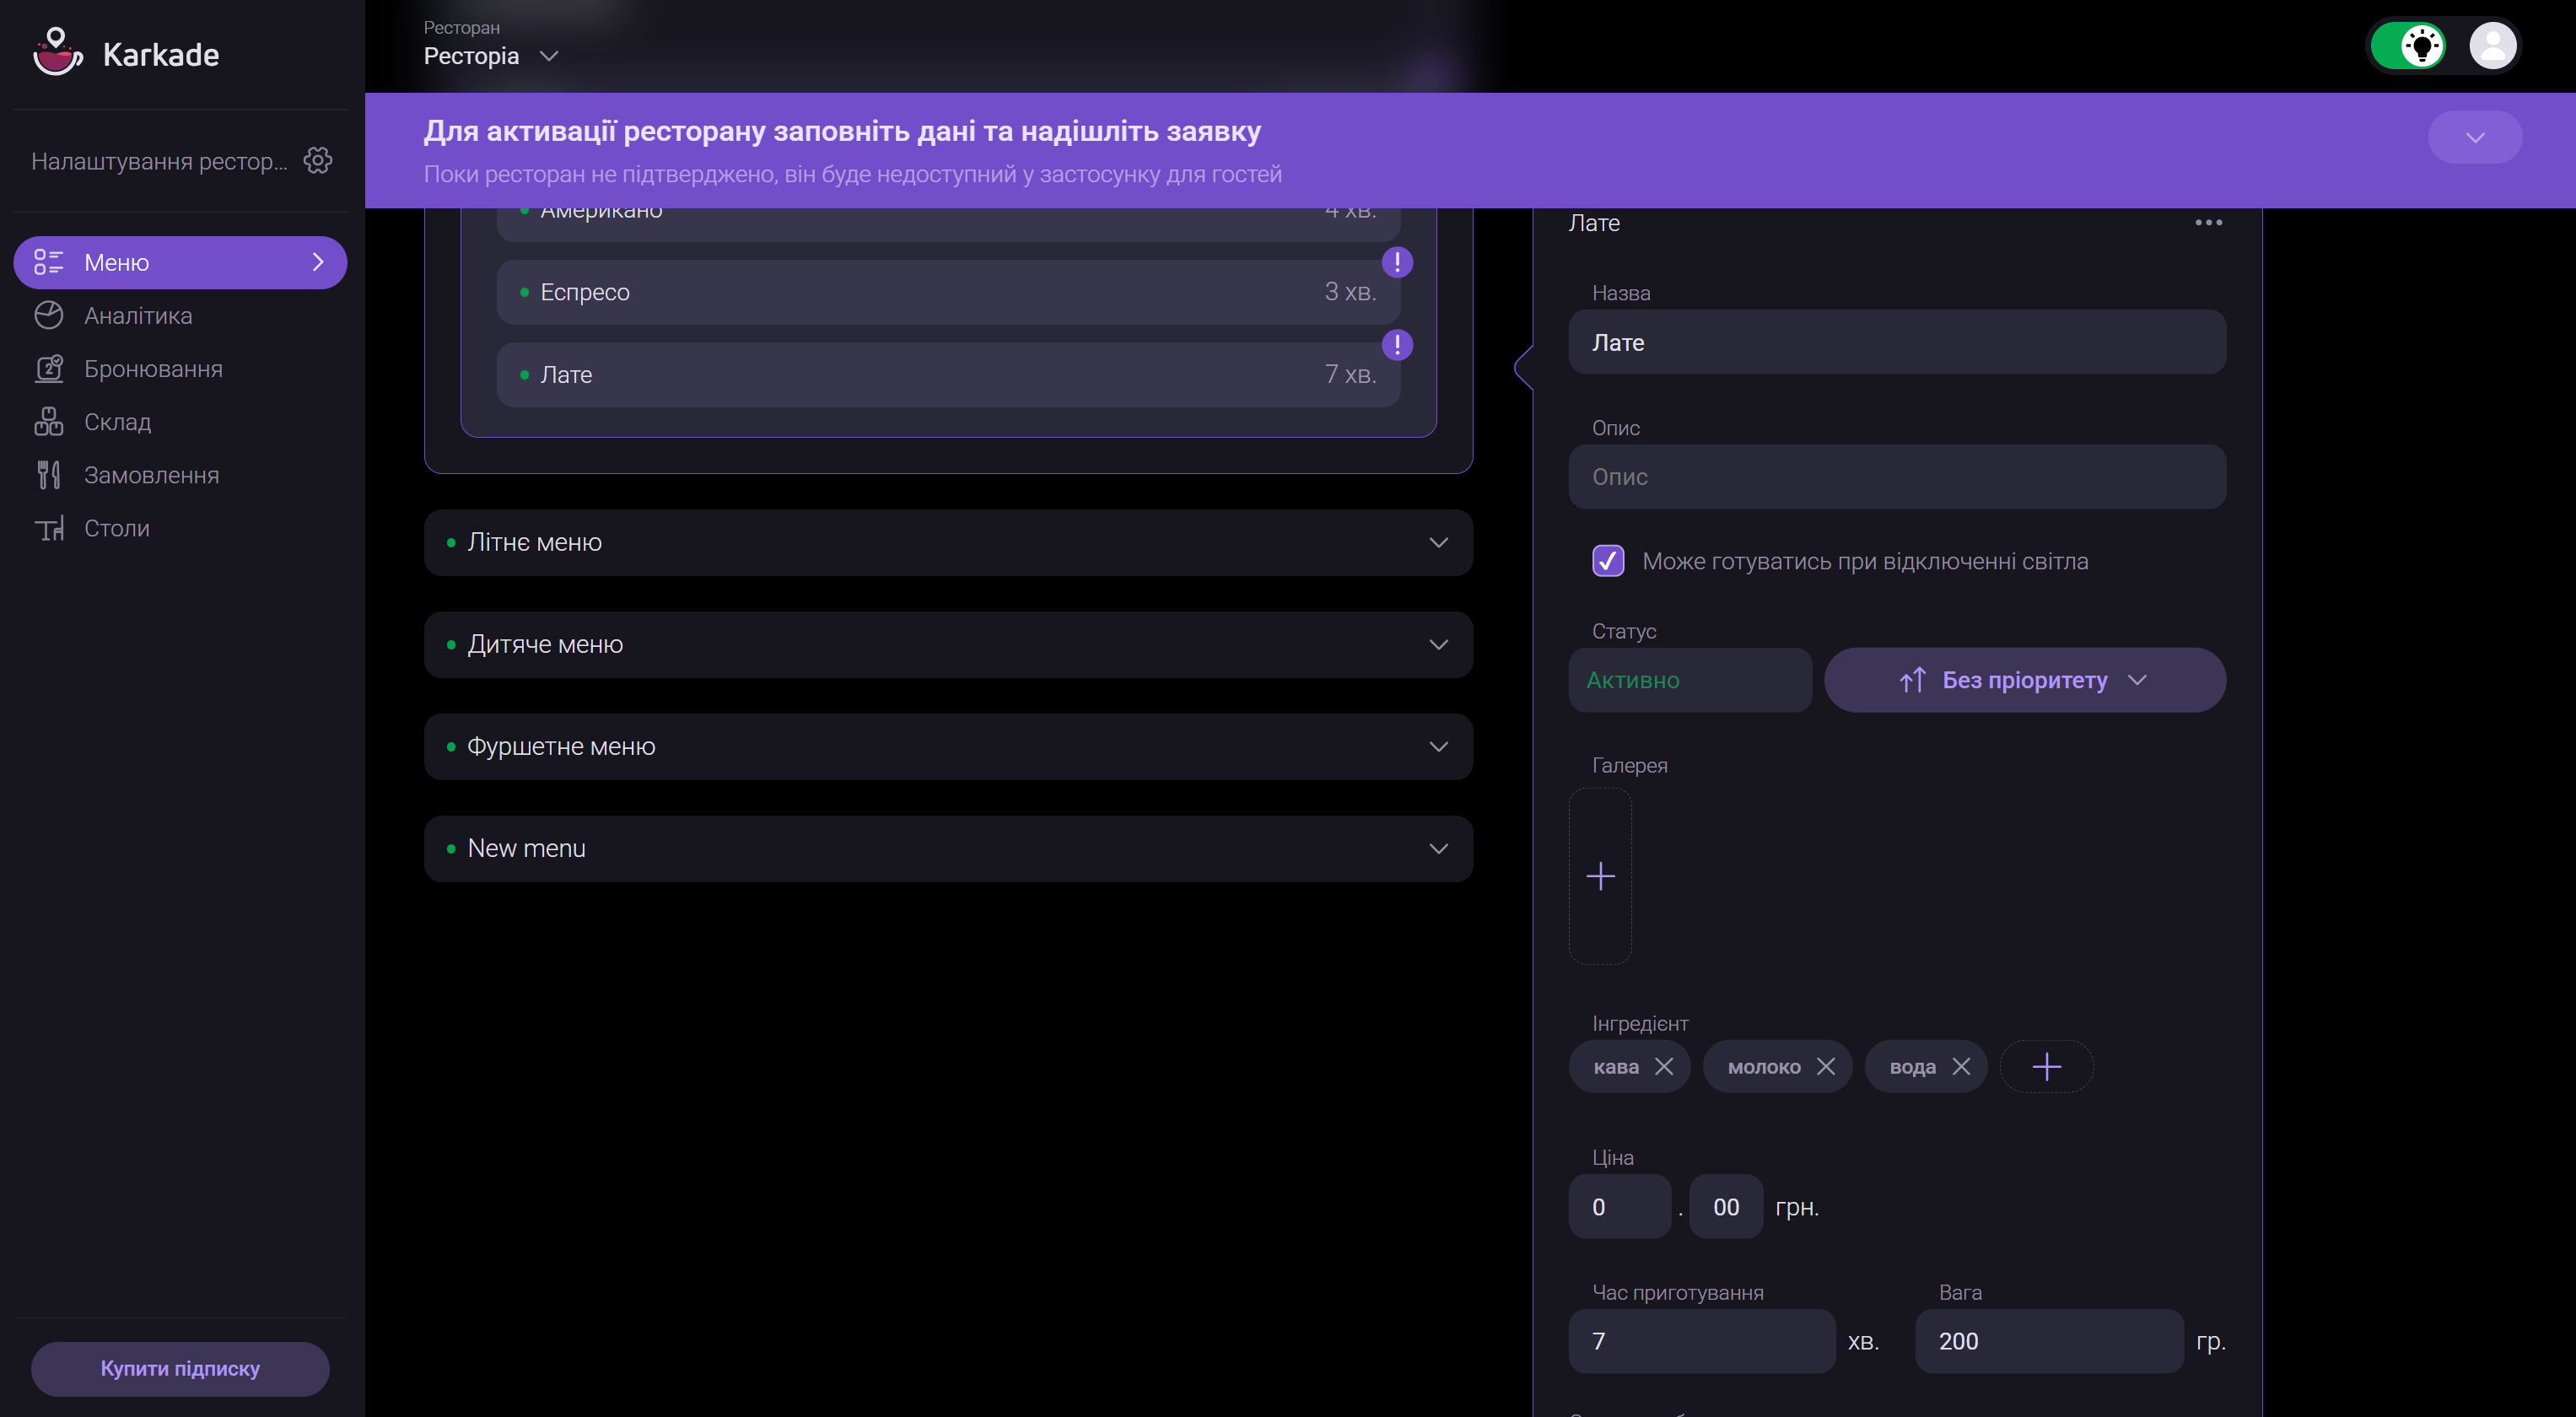Select the Еспресо menu item

pyautogui.click(x=948, y=292)
